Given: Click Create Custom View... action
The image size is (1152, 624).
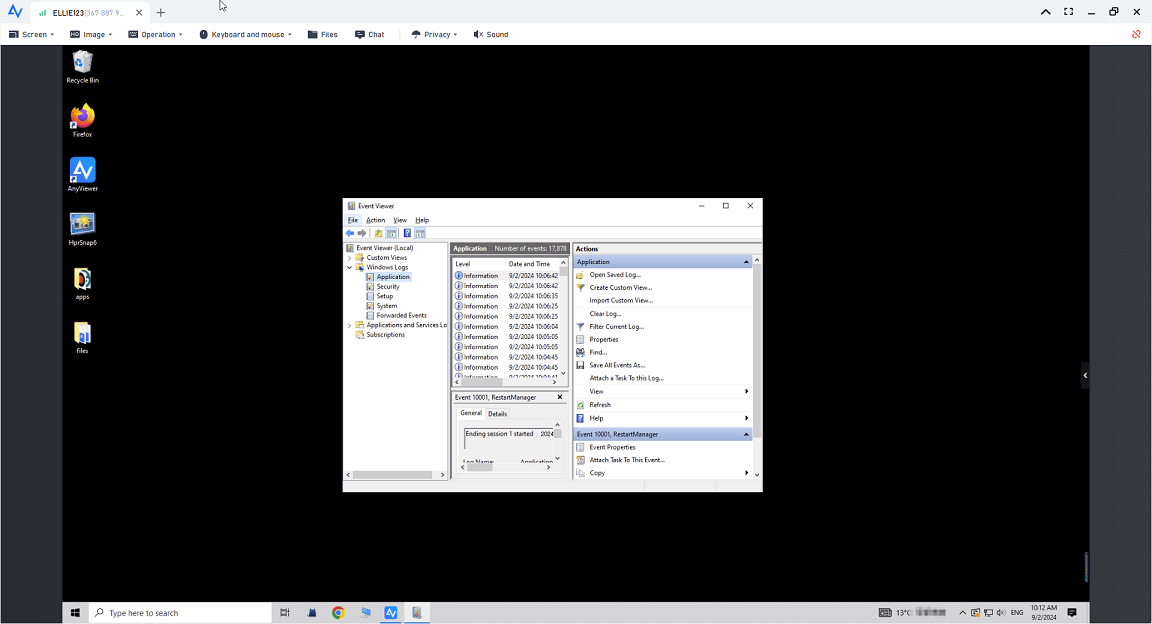Looking at the screenshot, I should [x=620, y=288].
